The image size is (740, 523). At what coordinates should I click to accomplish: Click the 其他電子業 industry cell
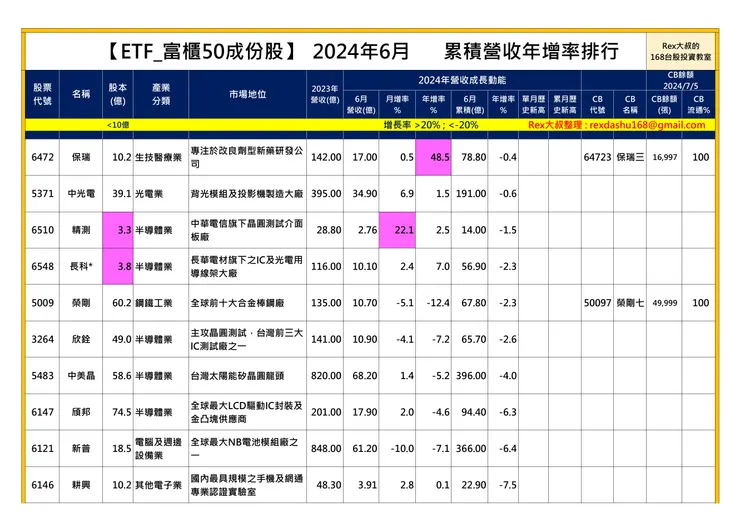pyautogui.click(x=159, y=485)
